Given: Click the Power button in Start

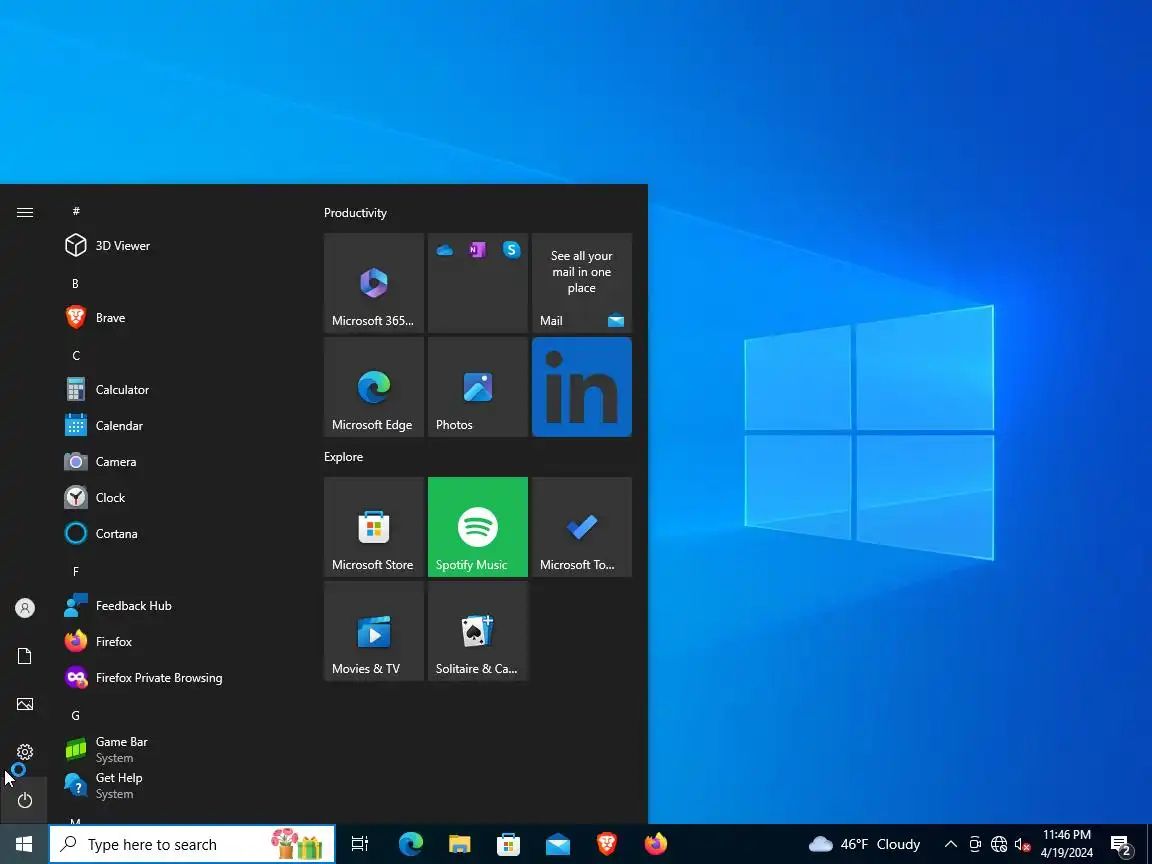Looking at the screenshot, I should (x=24, y=800).
